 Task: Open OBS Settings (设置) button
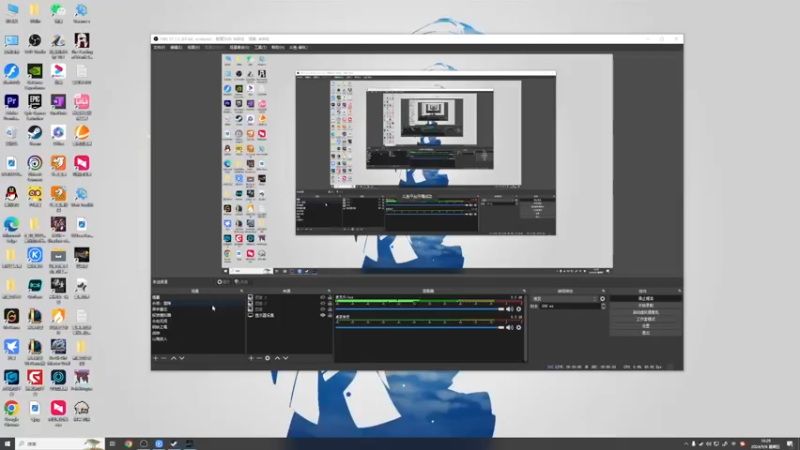point(645,326)
